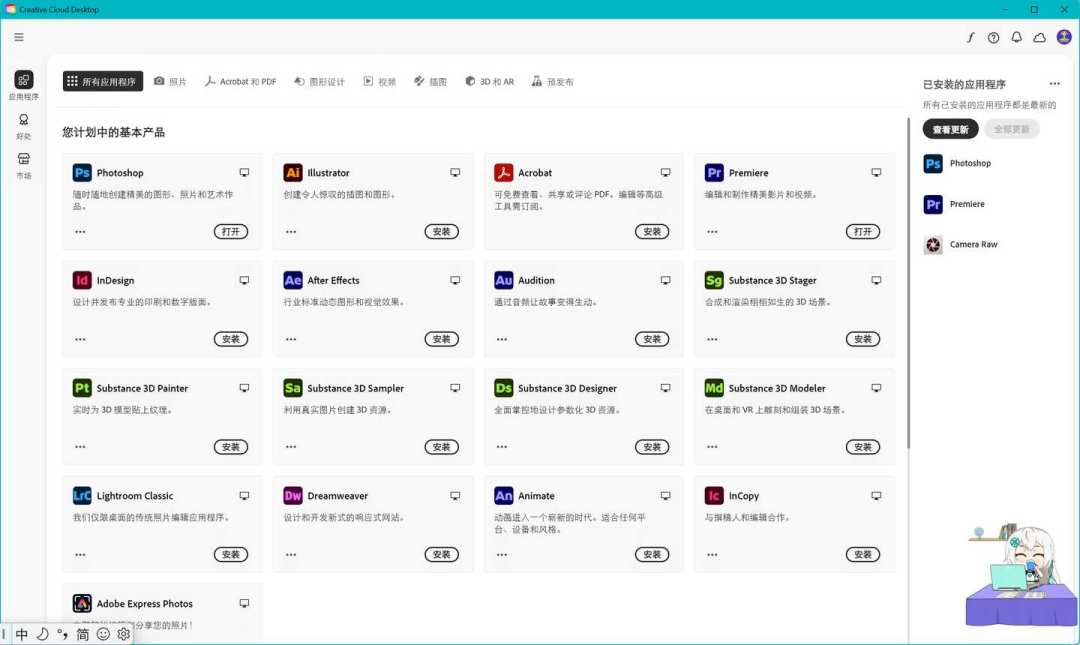
Task: Switch to the 视频 (Video) tab
Action: pos(380,81)
